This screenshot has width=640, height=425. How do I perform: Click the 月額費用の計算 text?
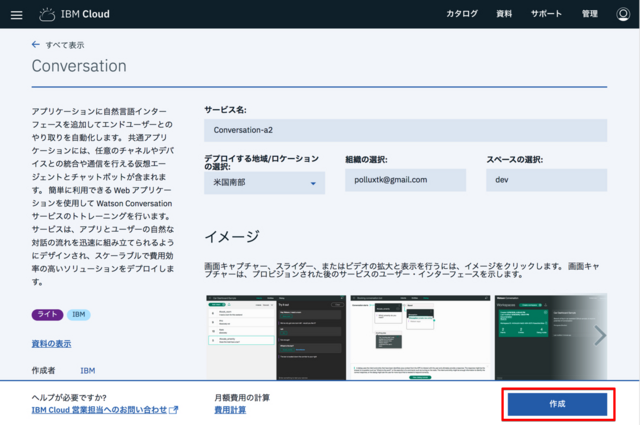242,398
